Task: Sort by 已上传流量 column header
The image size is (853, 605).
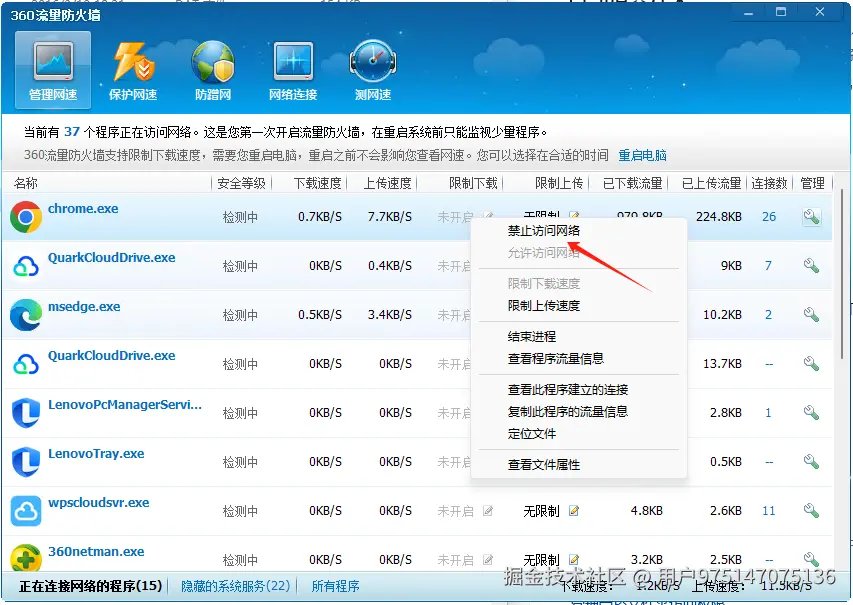Action: pyautogui.click(x=712, y=183)
